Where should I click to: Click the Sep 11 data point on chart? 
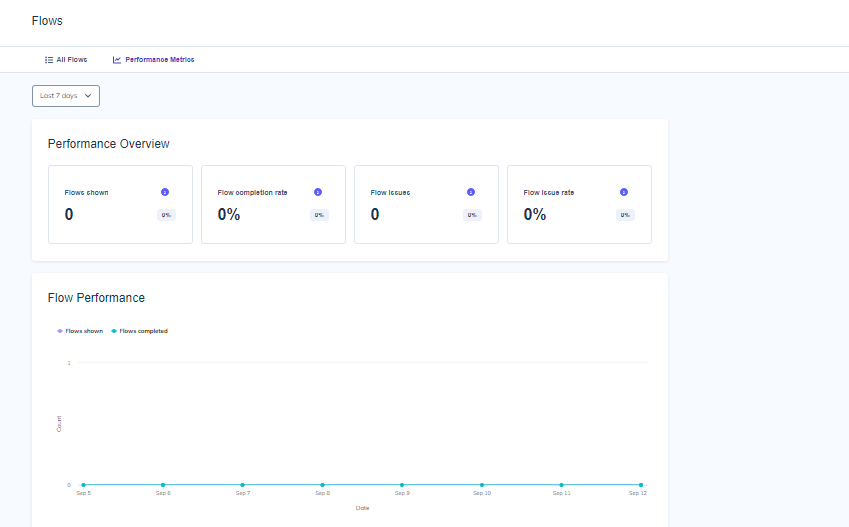coord(561,485)
